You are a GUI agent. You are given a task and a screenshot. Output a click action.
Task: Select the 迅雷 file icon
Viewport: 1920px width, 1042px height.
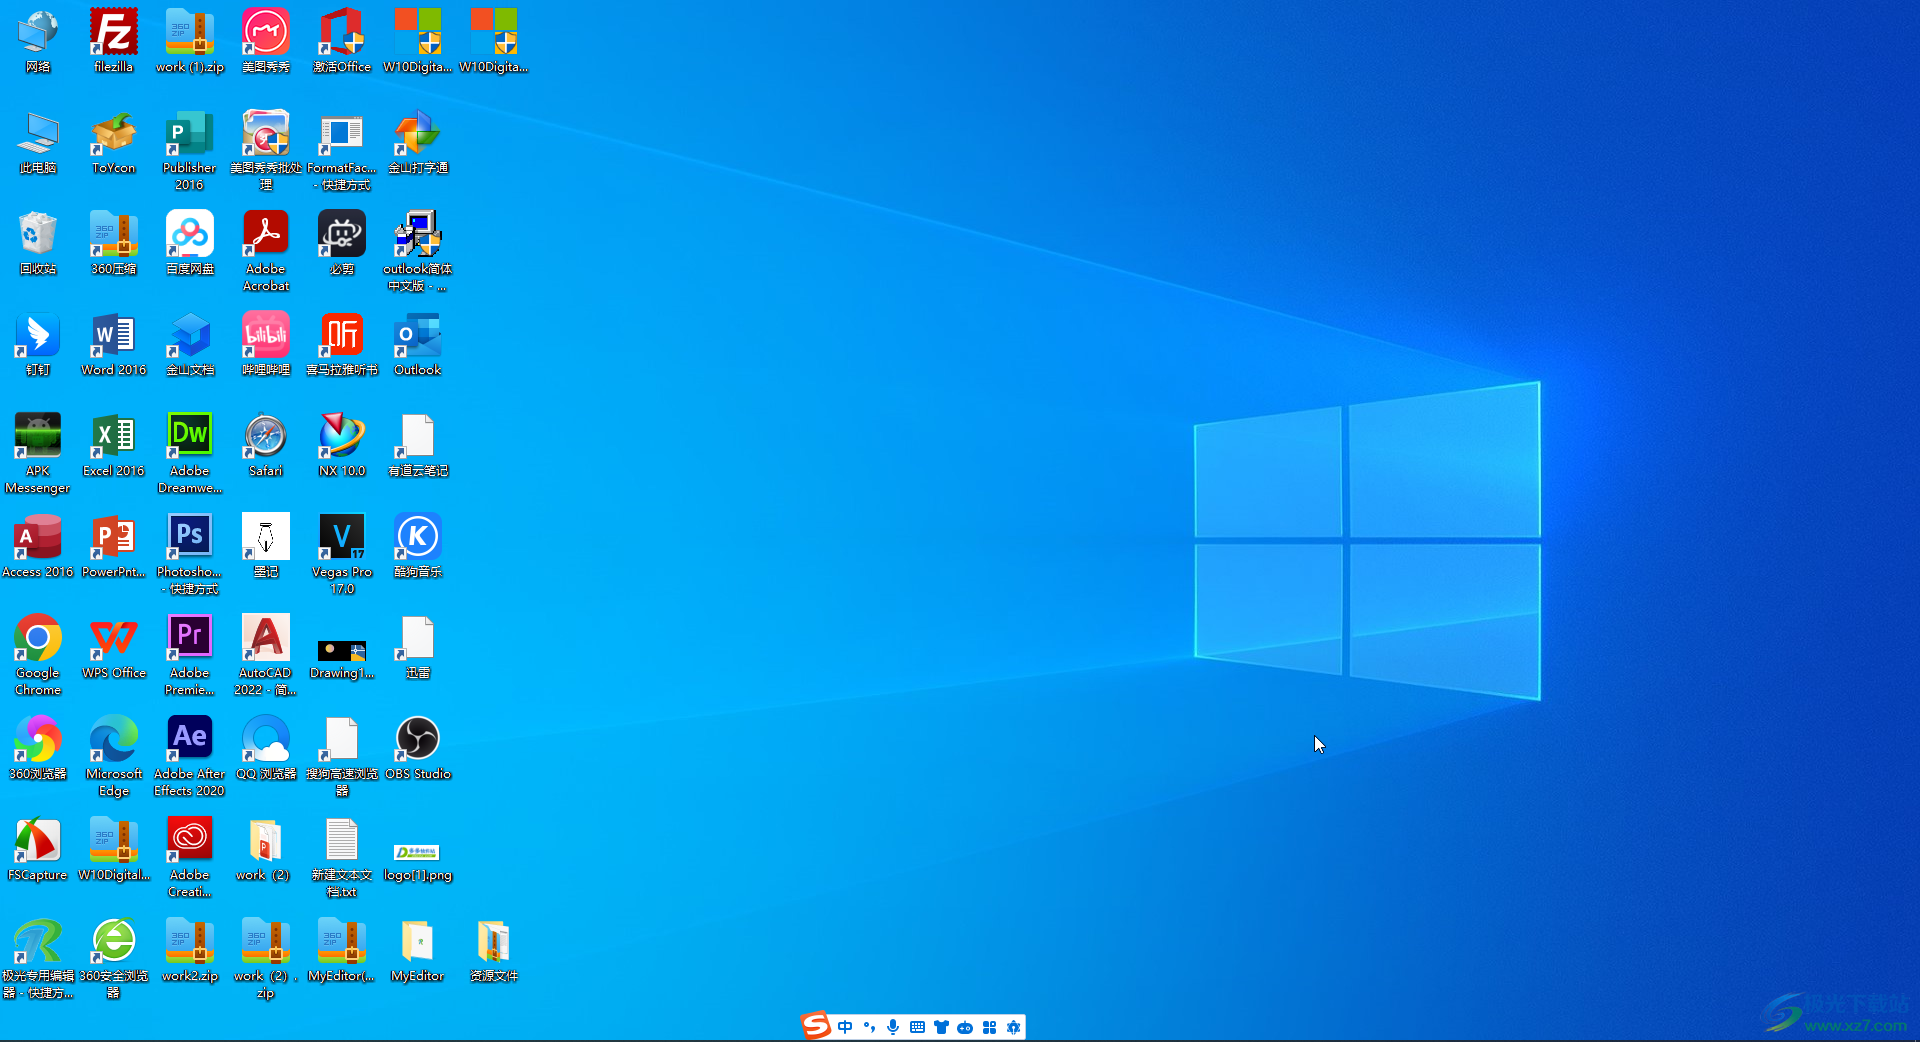(x=418, y=639)
